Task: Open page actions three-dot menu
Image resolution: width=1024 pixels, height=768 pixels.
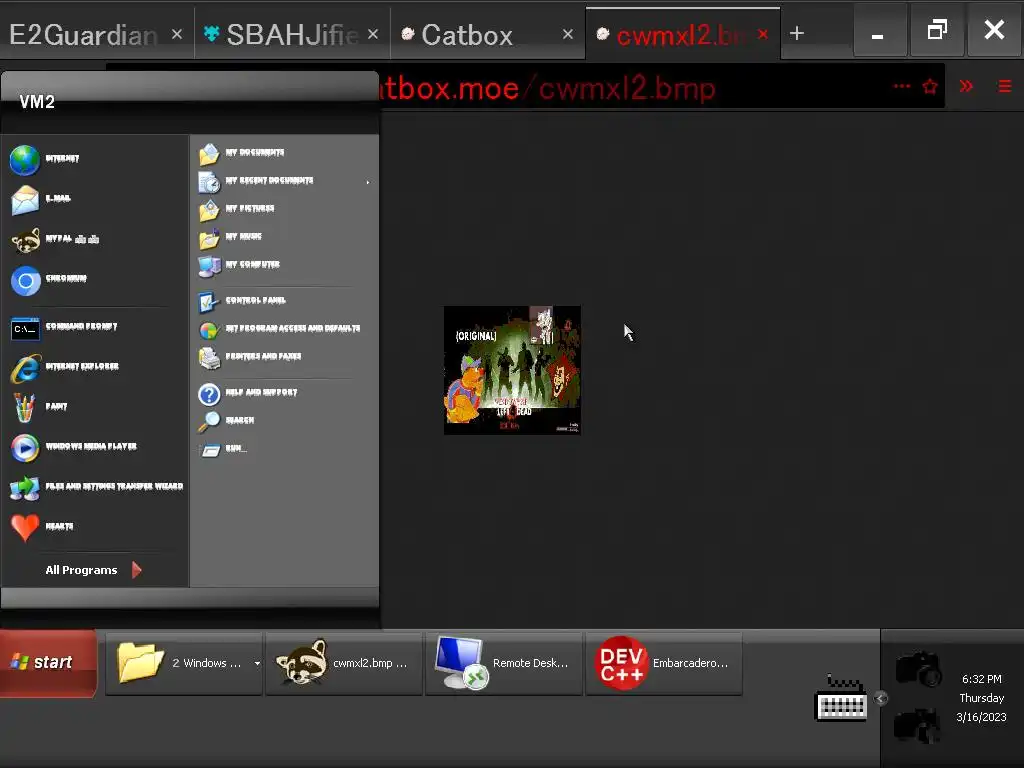Action: point(902,86)
